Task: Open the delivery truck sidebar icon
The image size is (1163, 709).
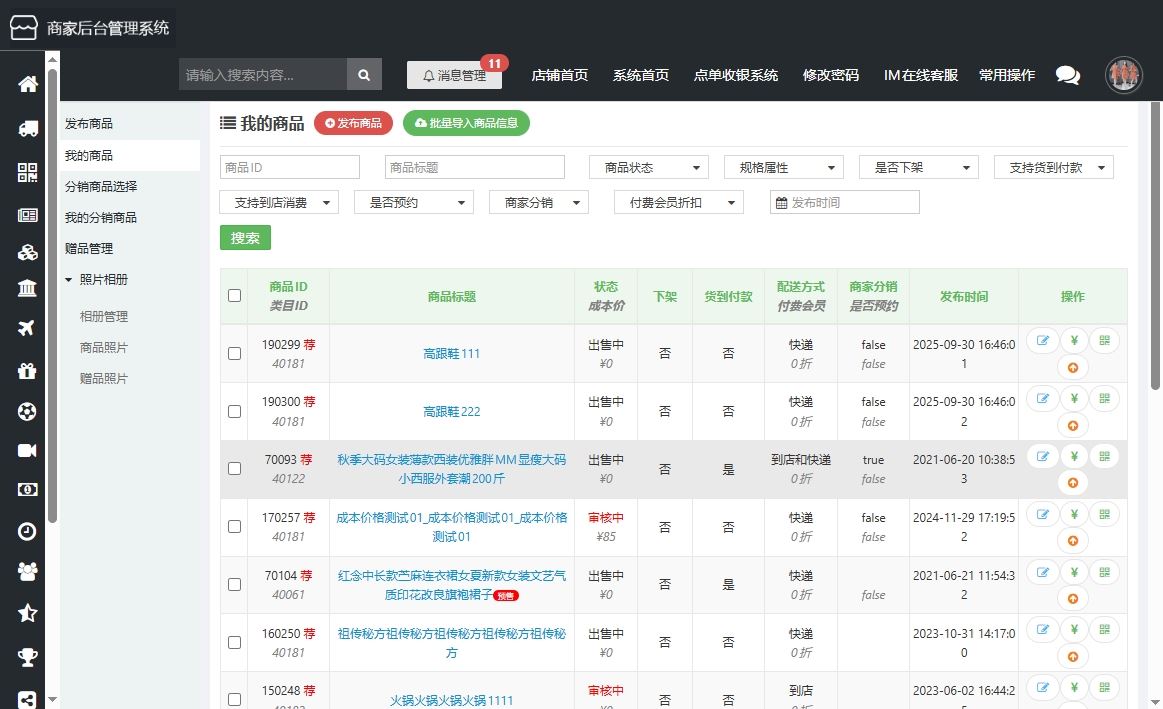Action: point(27,128)
